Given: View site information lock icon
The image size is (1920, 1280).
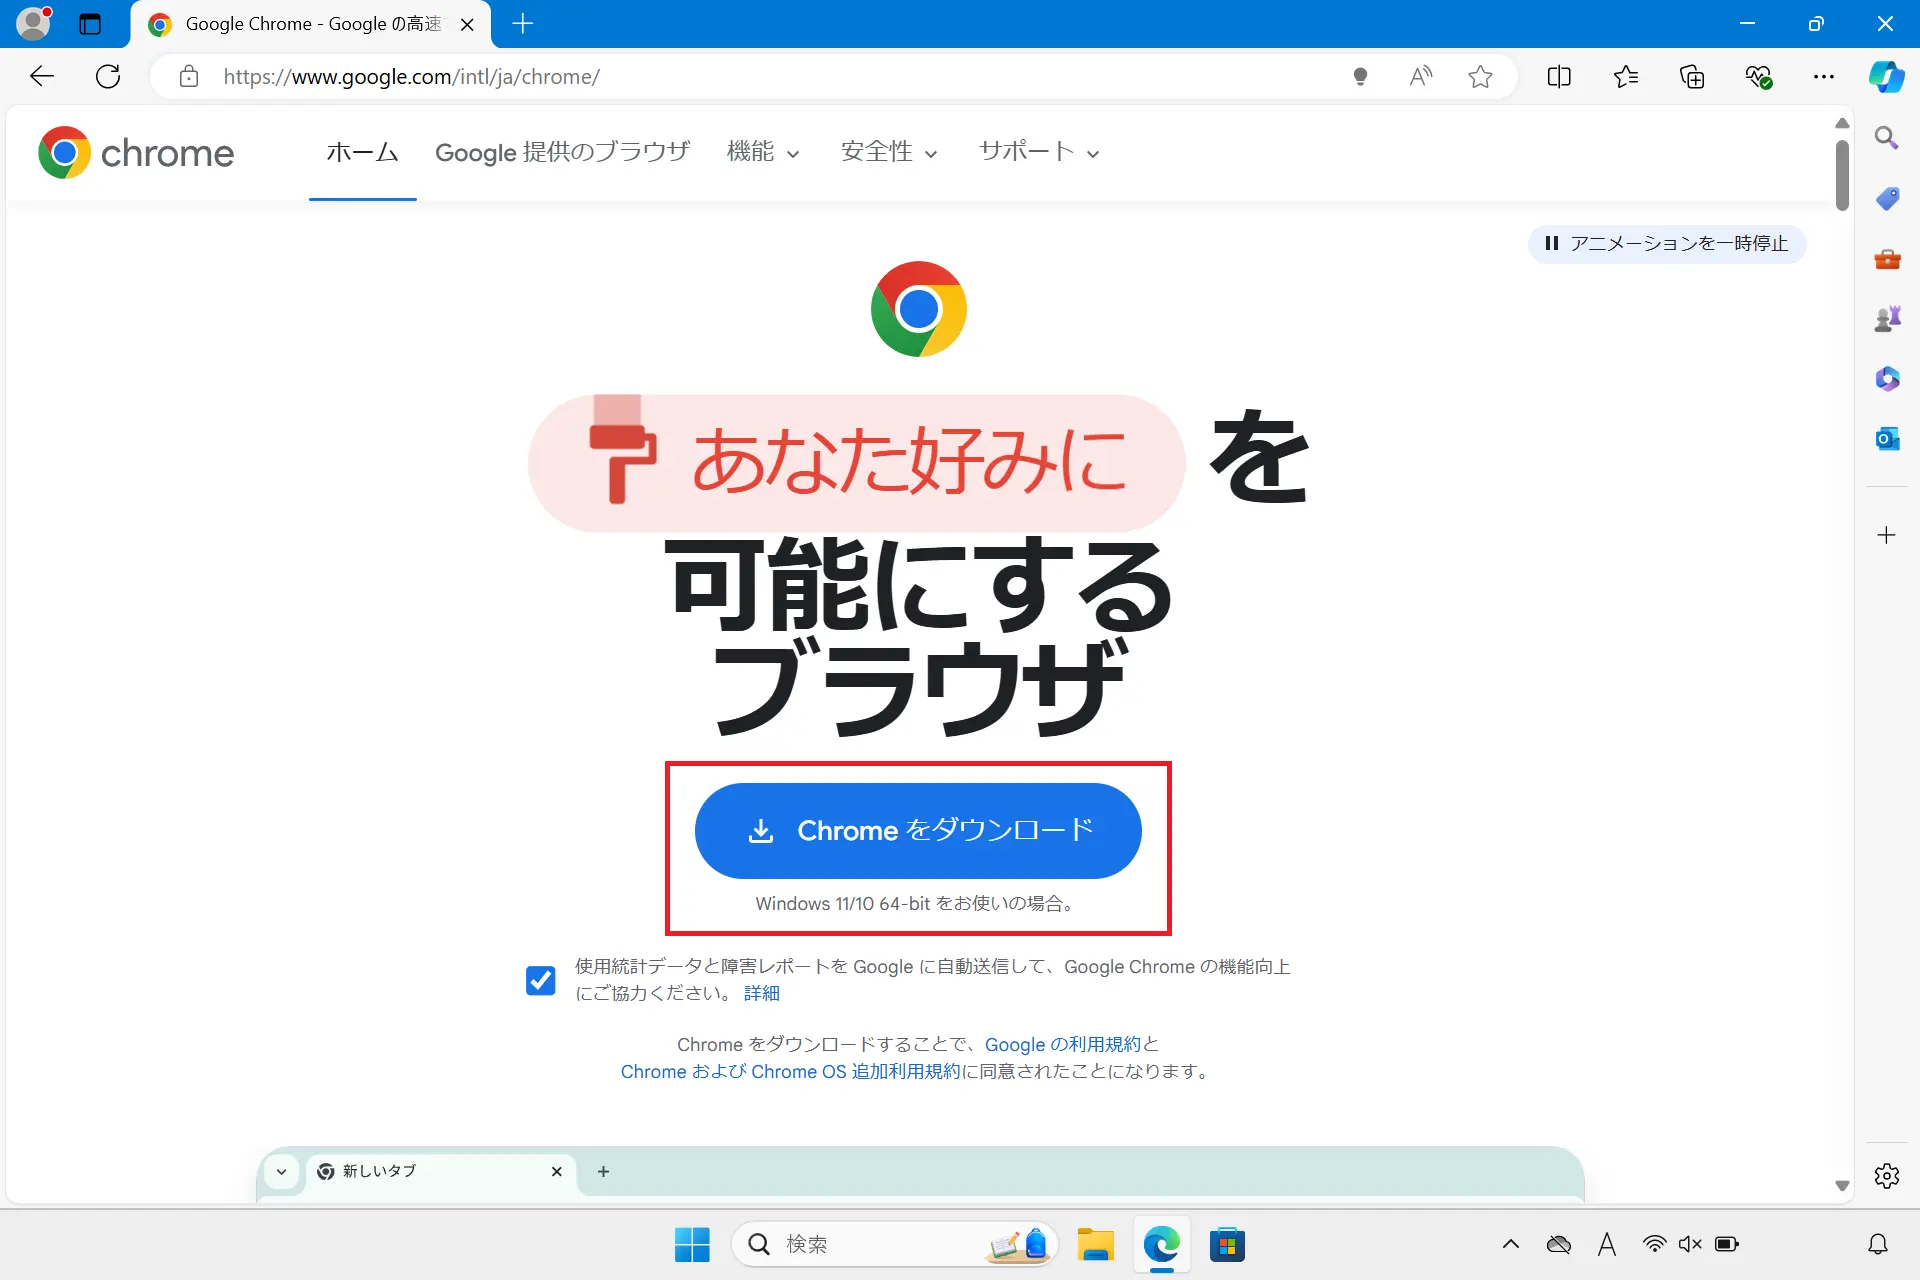Looking at the screenshot, I should coord(189,76).
